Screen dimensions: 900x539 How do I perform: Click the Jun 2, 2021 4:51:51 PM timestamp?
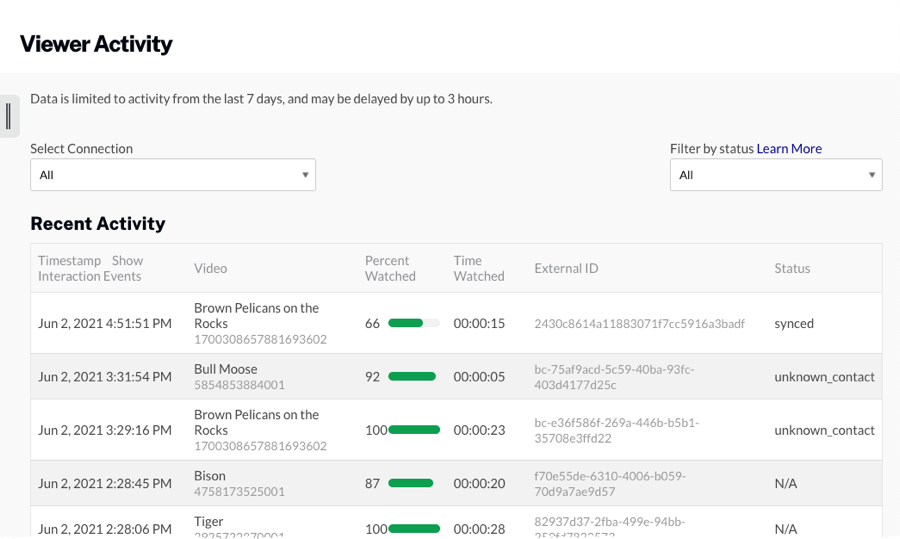click(105, 323)
